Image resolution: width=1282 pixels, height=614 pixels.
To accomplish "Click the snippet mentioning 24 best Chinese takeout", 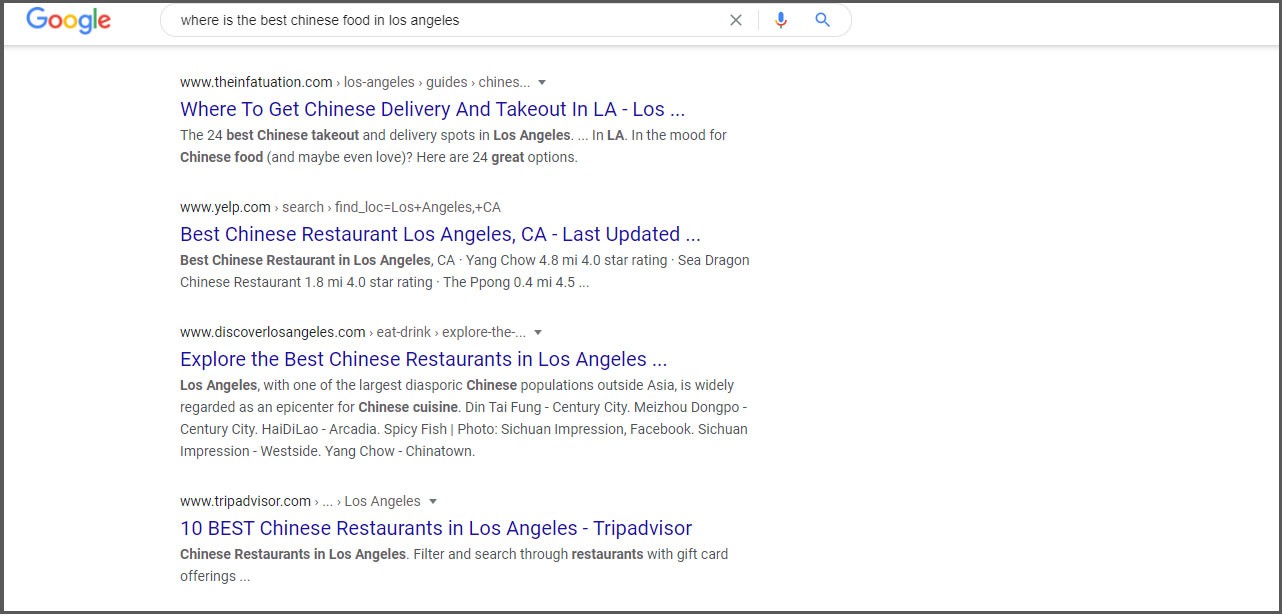I will click(453, 146).
